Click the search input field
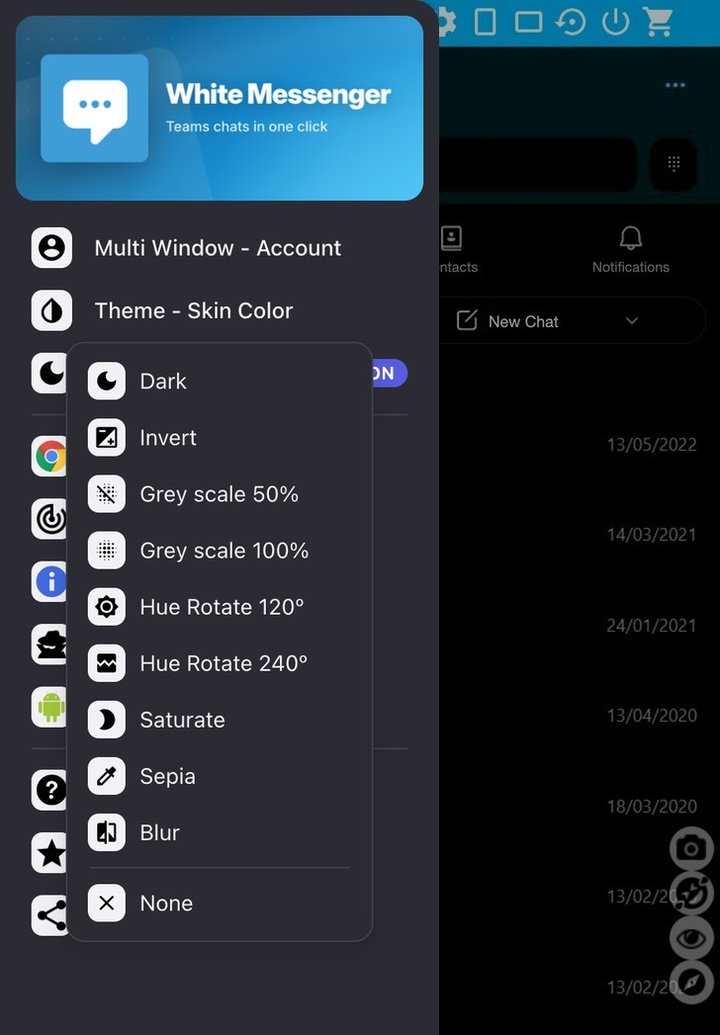Screen dimensions: 720x1035 (x=538, y=164)
